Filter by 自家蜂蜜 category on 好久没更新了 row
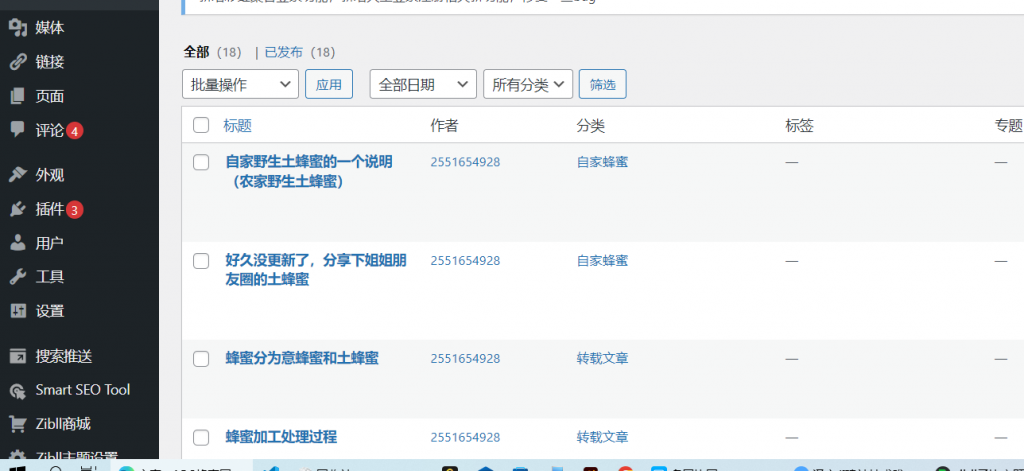This screenshot has height=471, width=1024. 602,261
